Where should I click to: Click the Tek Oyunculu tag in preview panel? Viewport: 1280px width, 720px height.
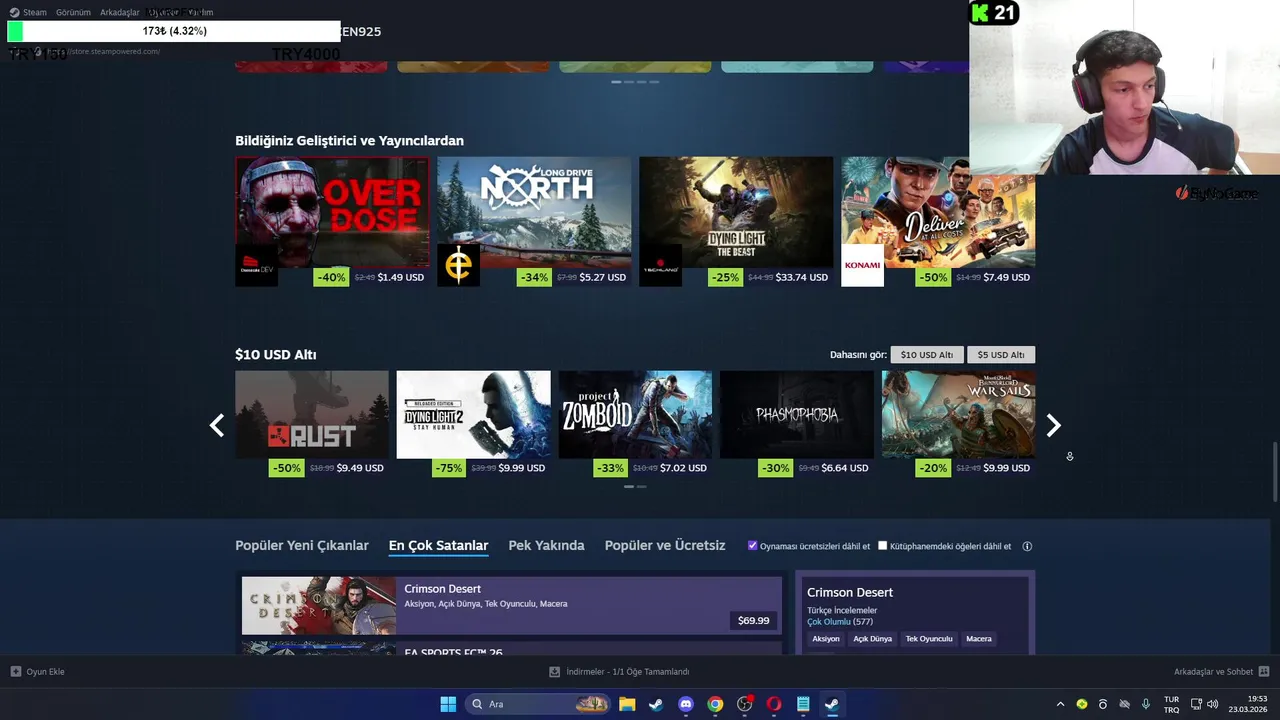(929, 639)
